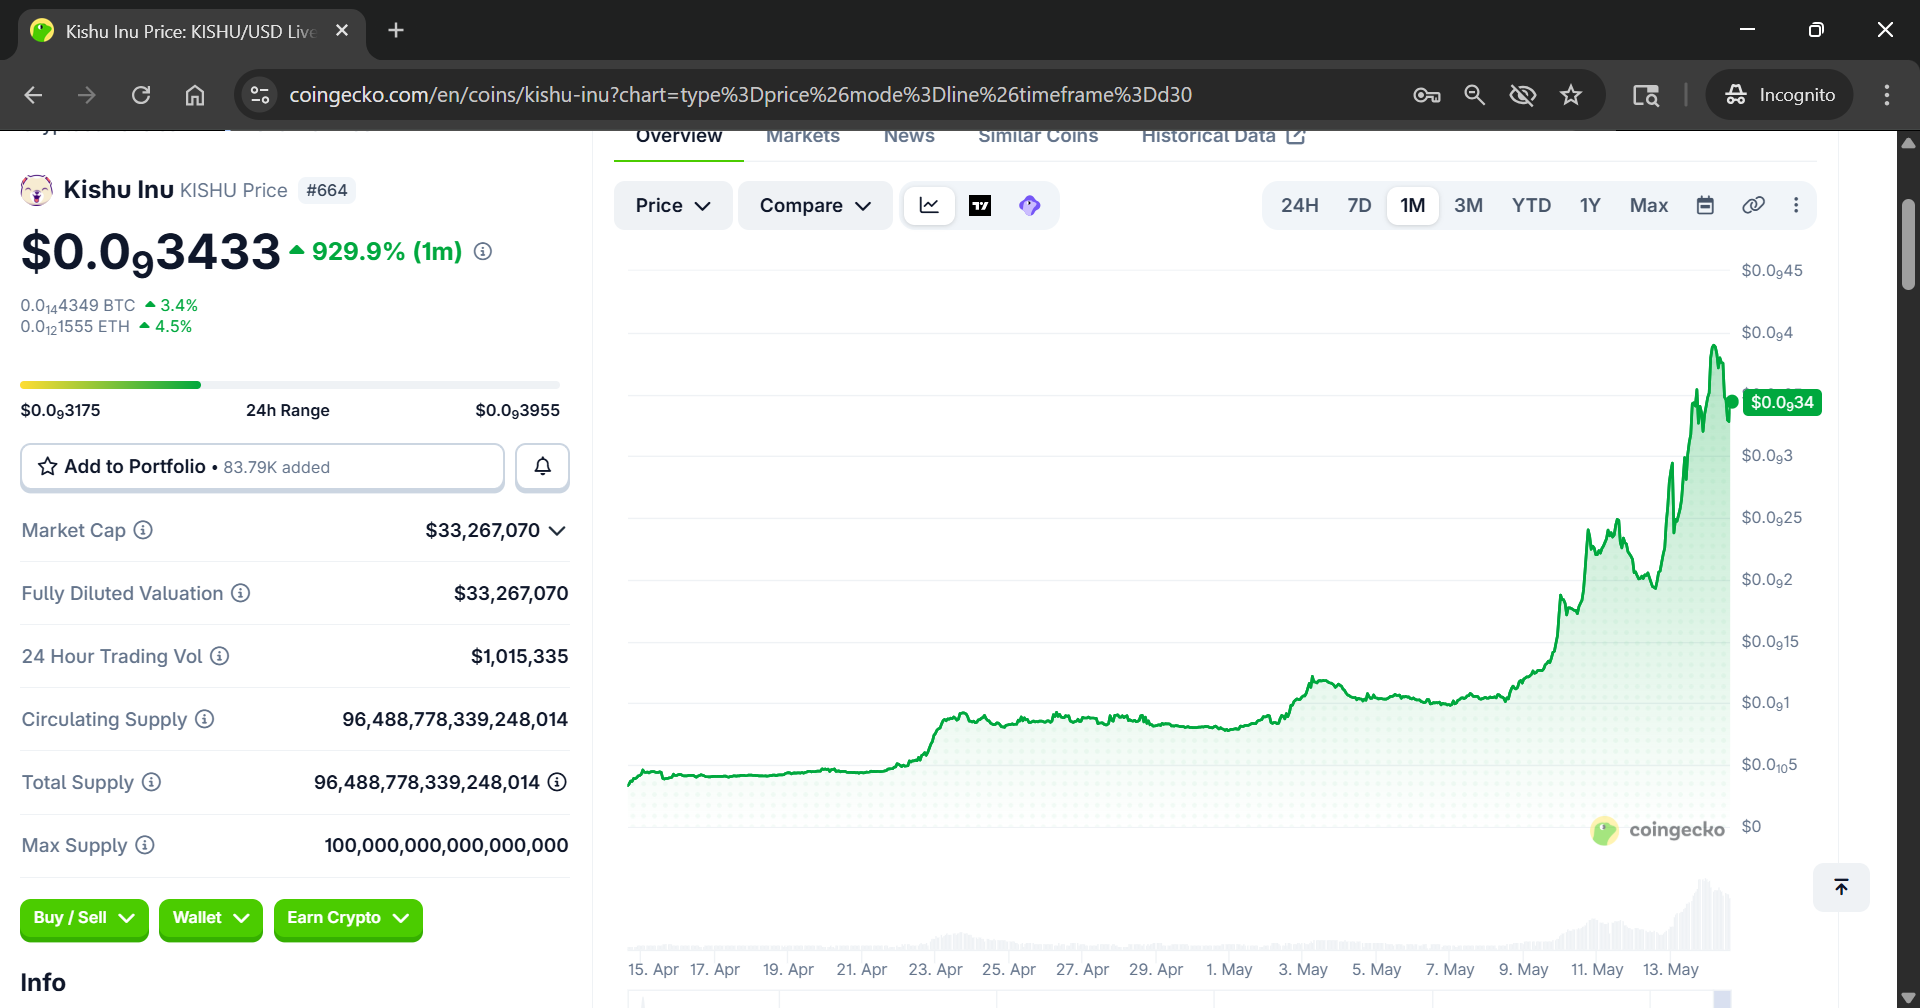Open a new browser tab
Screen dimensions: 1920x1008
pos(396,30)
